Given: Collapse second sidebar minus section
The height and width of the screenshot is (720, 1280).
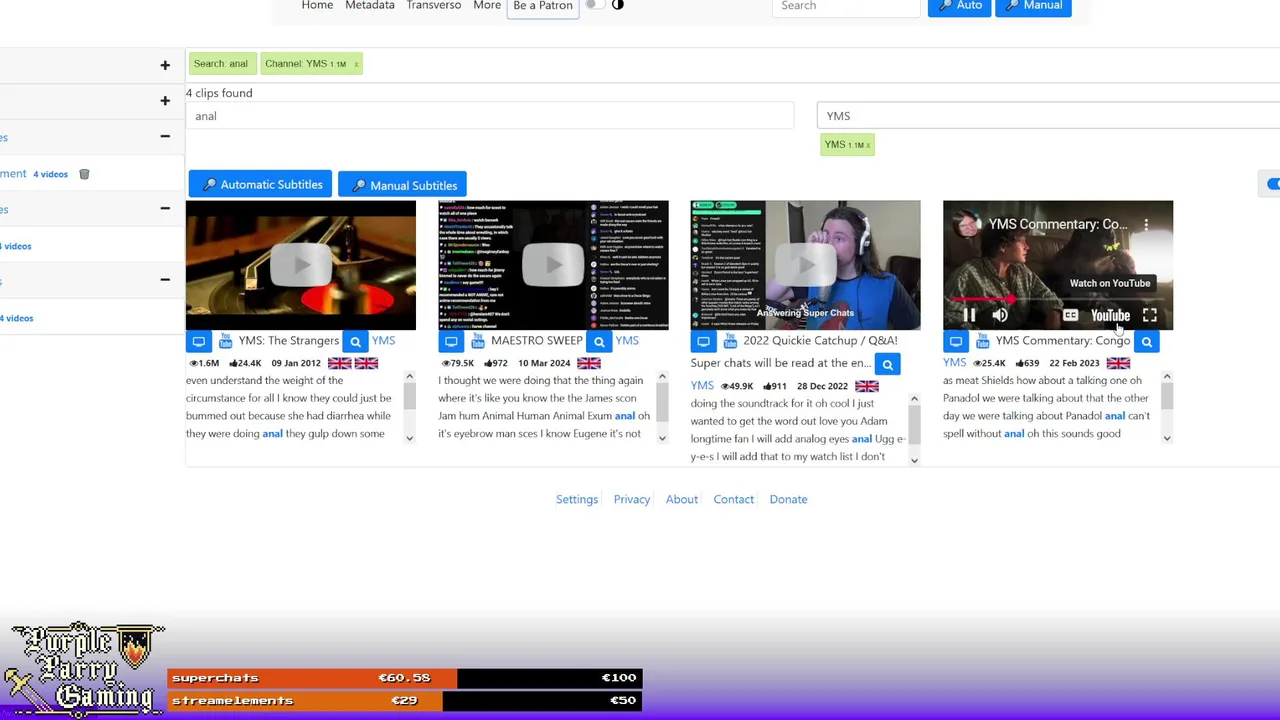Looking at the screenshot, I should (x=165, y=208).
